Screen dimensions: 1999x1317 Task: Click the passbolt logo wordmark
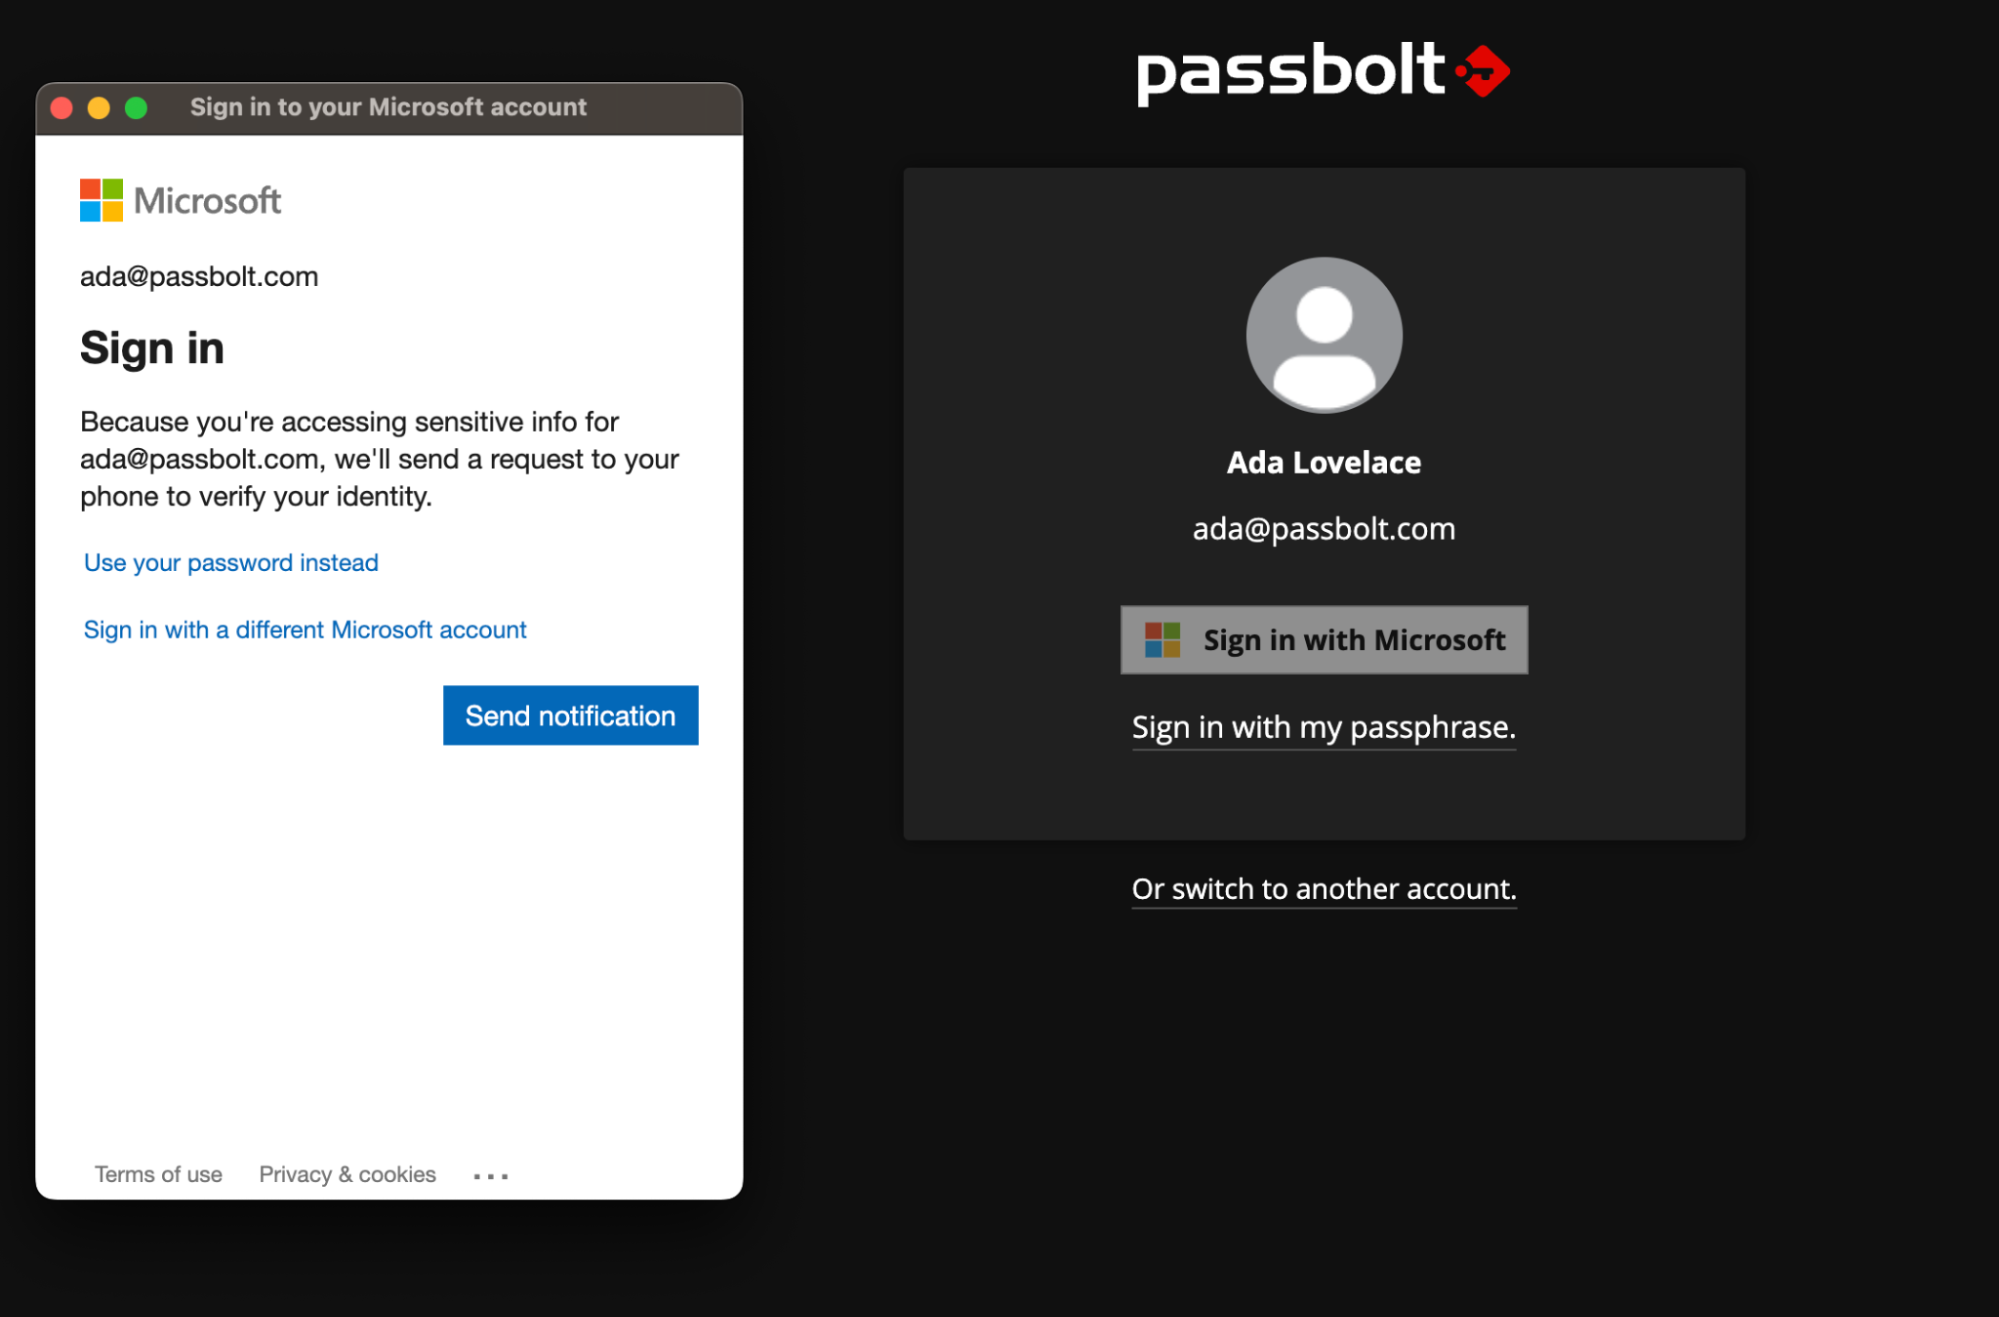1290,70
